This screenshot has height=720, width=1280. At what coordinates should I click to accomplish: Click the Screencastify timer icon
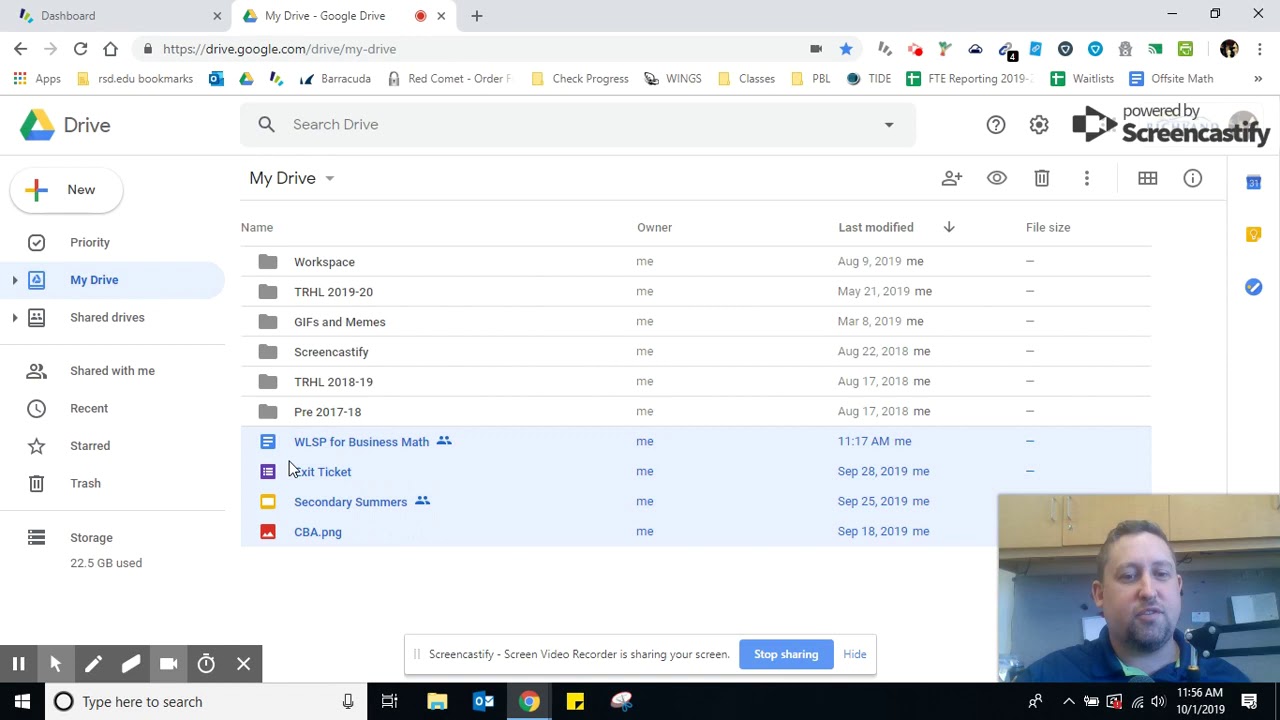206,664
